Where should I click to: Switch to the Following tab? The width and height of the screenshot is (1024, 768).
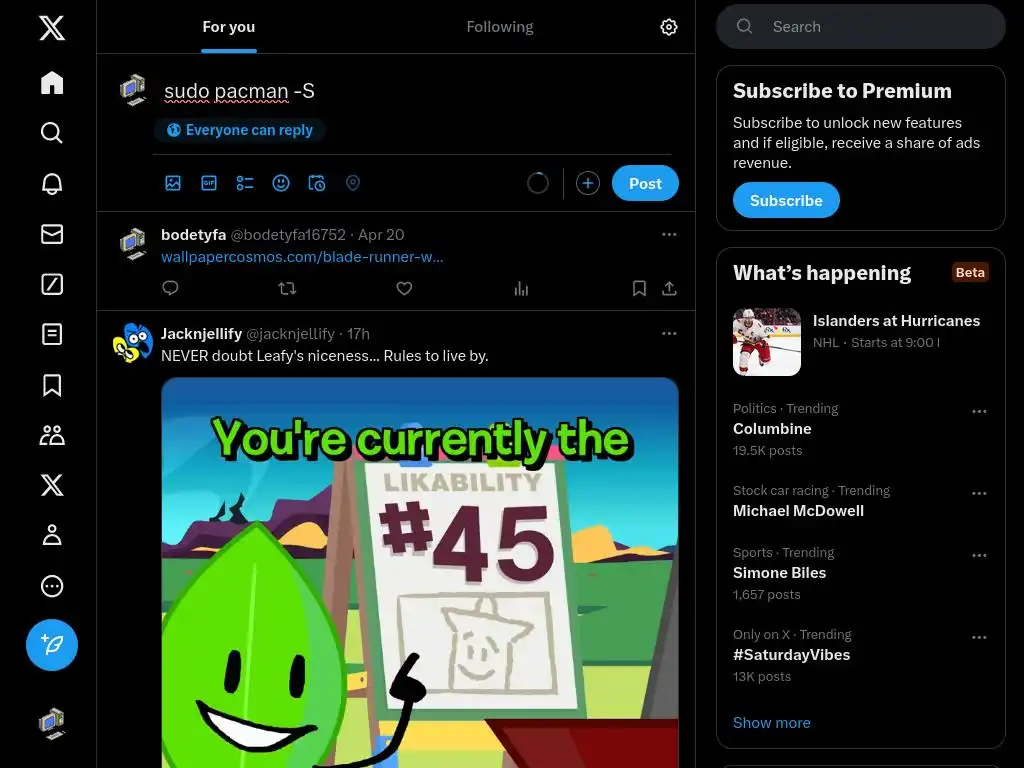pyautogui.click(x=500, y=27)
